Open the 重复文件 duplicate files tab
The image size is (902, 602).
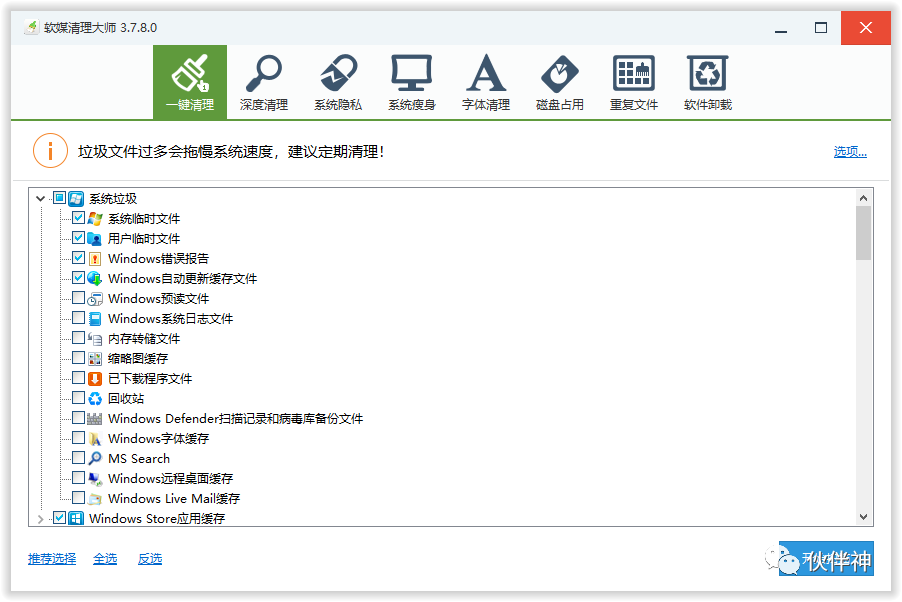(634, 82)
